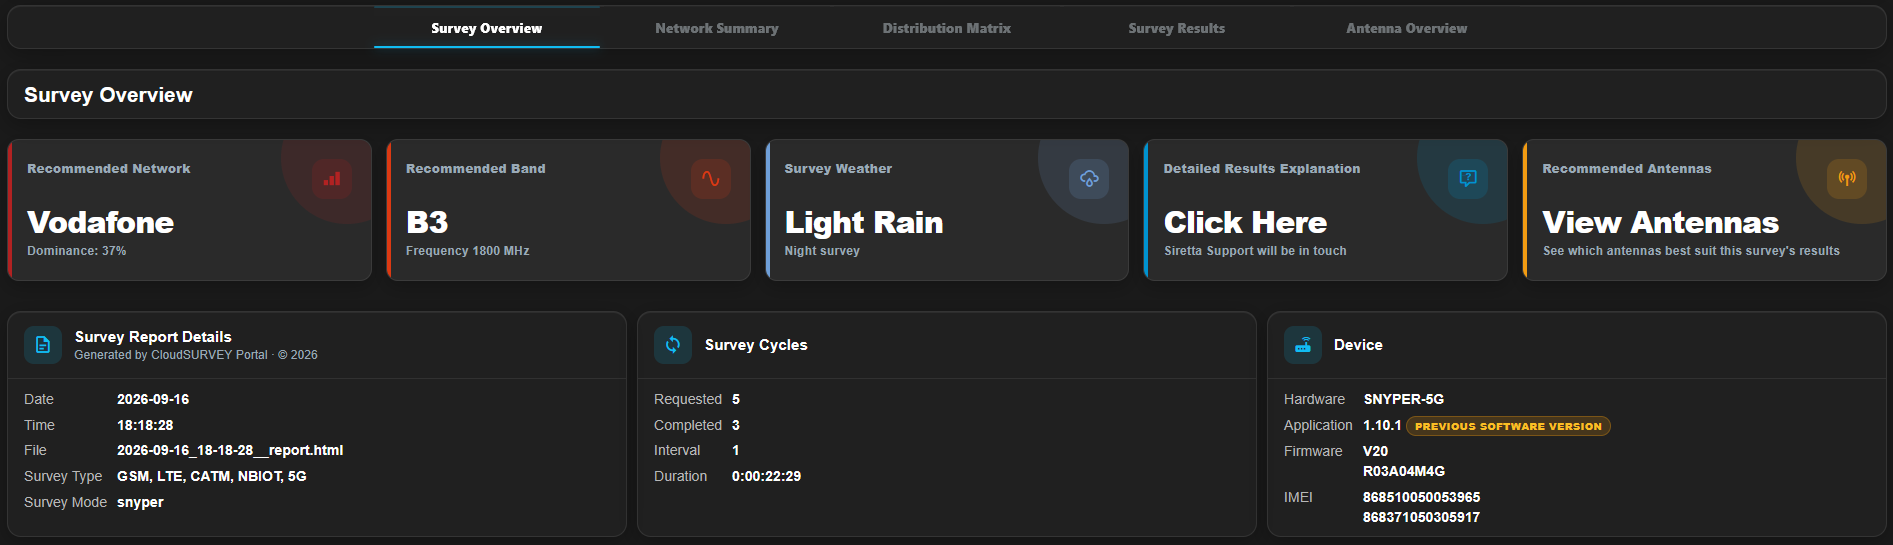Viewport: 1893px width, 545px height.
Task: Click the duration value 0:00:22:29
Action: [766, 476]
